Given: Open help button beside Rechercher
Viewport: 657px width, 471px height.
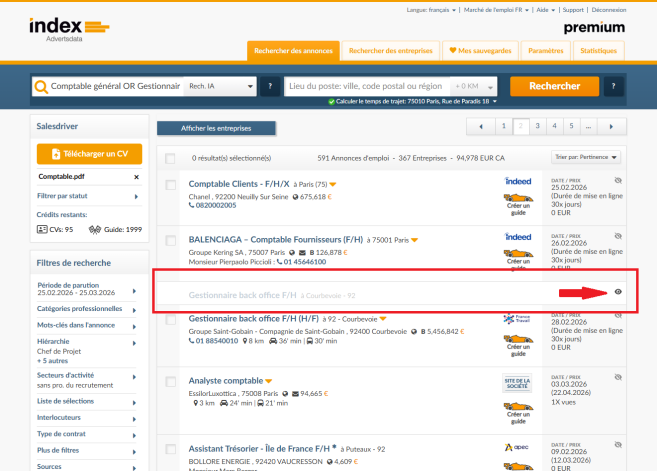Looking at the screenshot, I should pyautogui.click(x=613, y=86).
